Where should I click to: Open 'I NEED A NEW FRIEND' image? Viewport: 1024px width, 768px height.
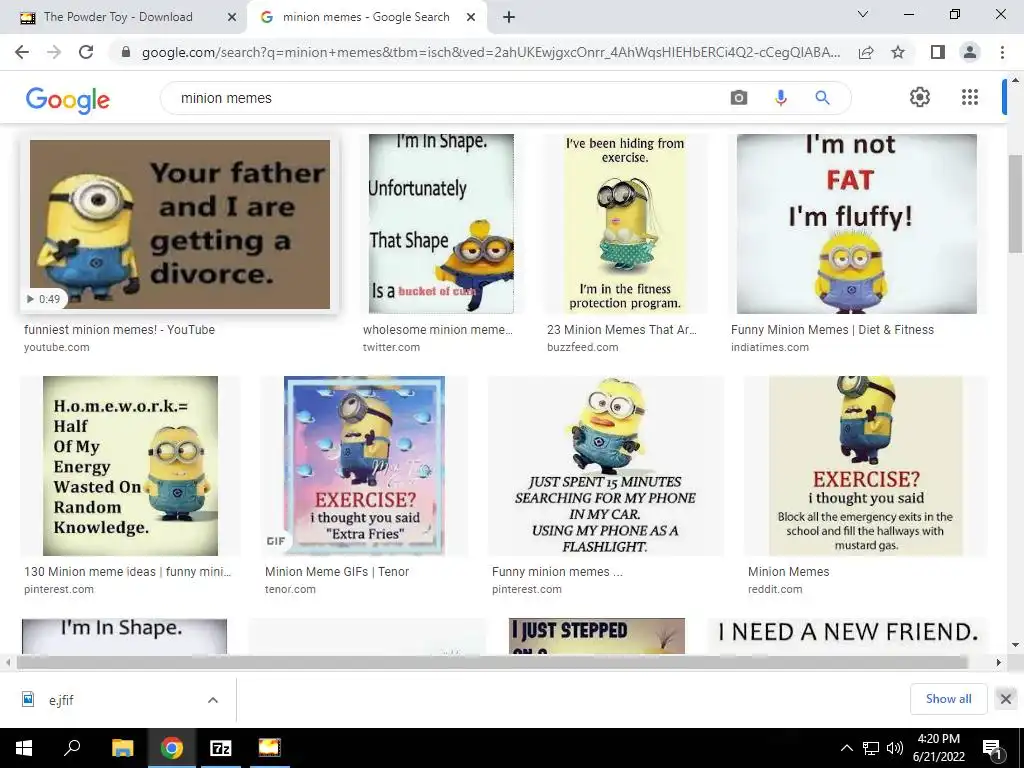[x=848, y=635]
